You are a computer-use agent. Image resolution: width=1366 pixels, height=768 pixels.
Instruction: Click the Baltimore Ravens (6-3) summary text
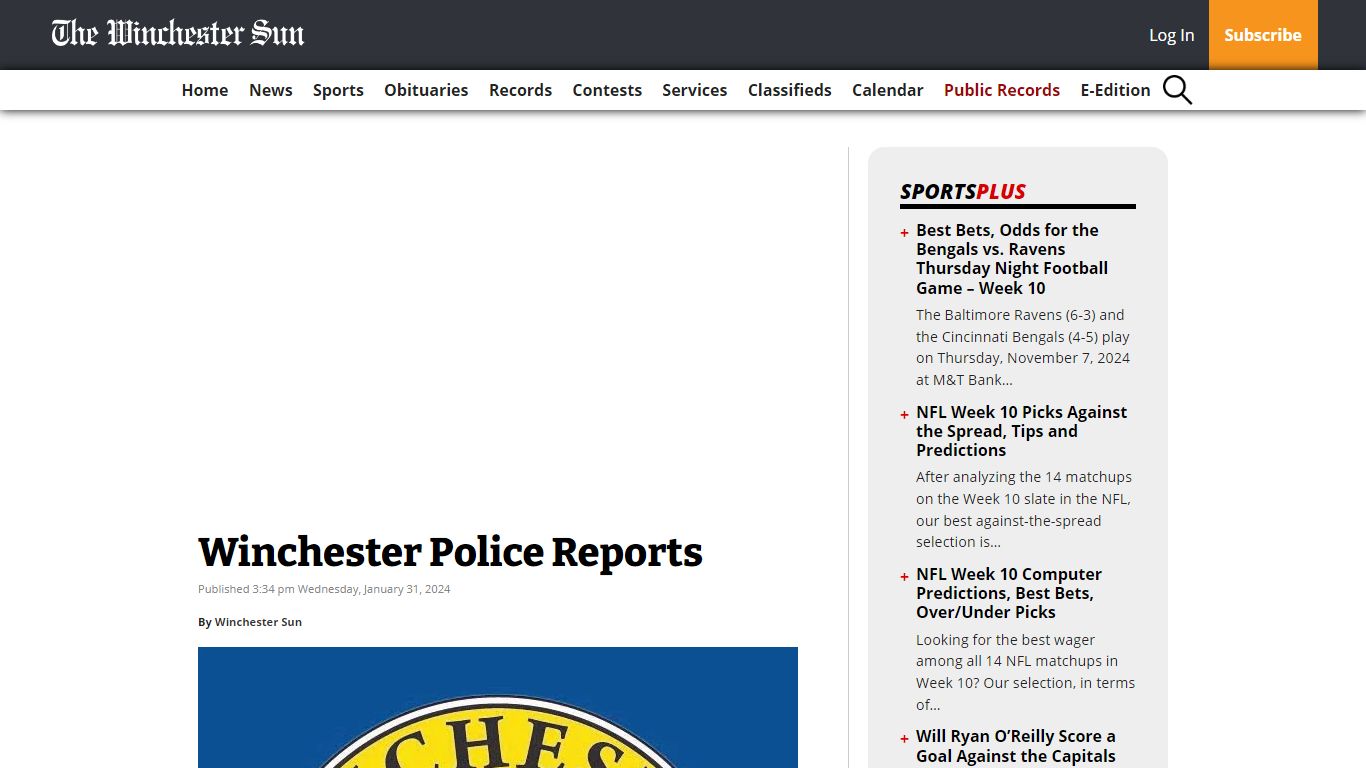click(1023, 347)
